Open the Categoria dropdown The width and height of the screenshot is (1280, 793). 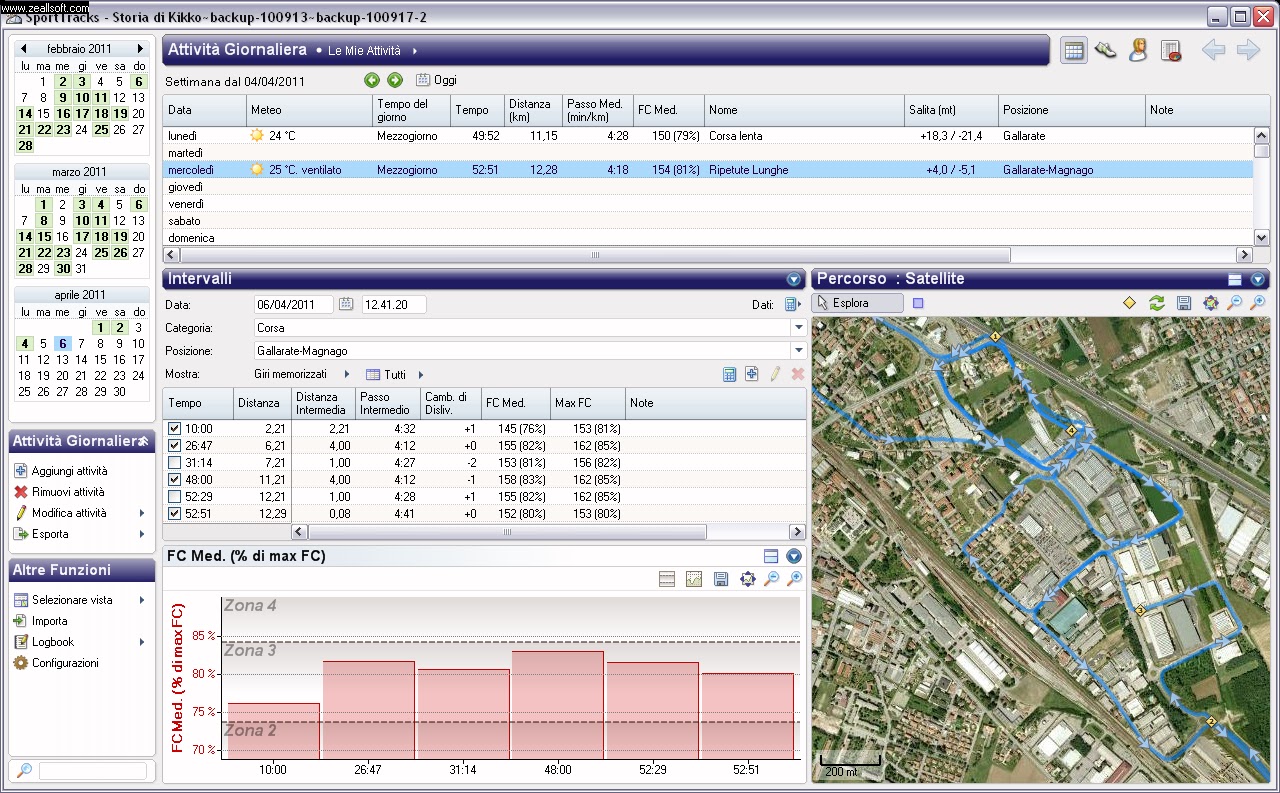click(x=798, y=328)
